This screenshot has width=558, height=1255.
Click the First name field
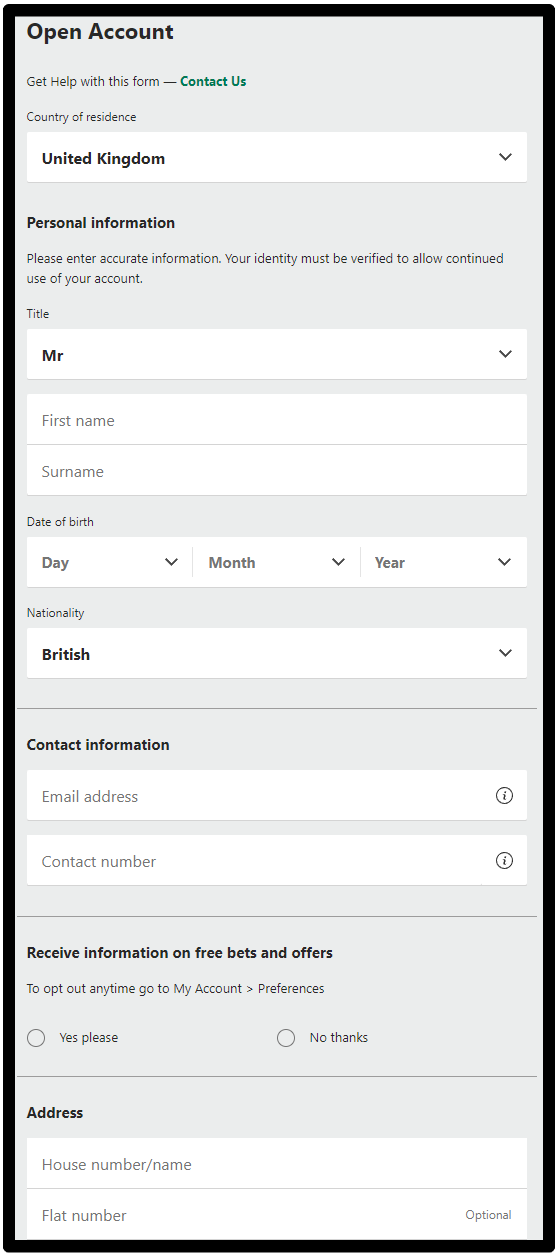277,420
